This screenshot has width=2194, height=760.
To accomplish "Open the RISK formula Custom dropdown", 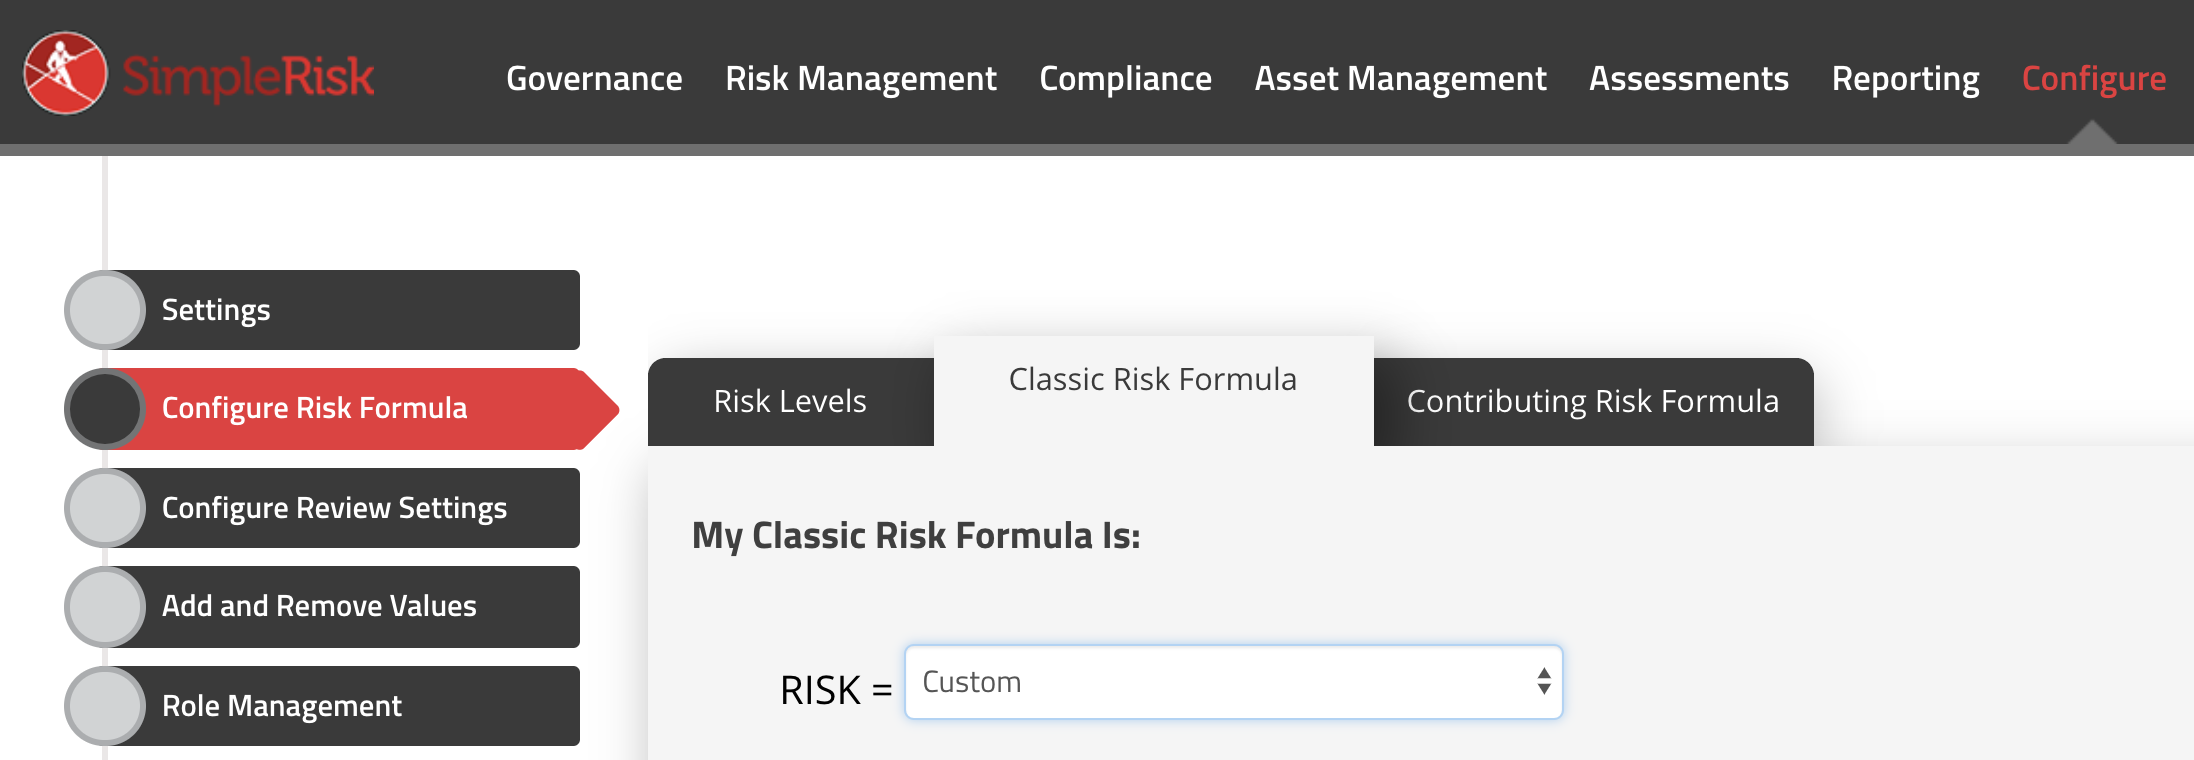I will (x=1233, y=682).
